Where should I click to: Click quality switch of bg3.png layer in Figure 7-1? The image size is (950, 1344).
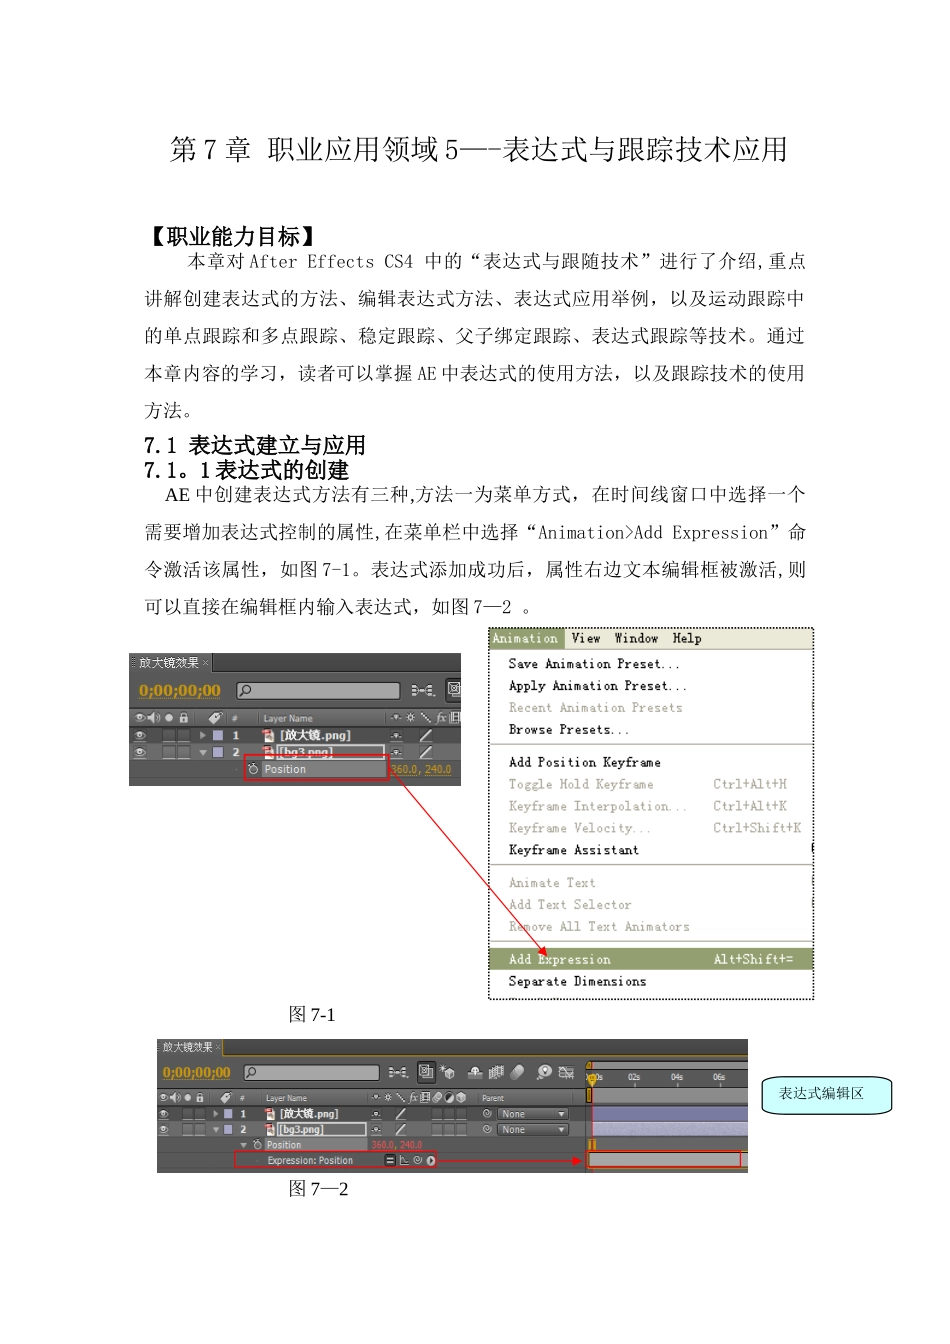(426, 752)
